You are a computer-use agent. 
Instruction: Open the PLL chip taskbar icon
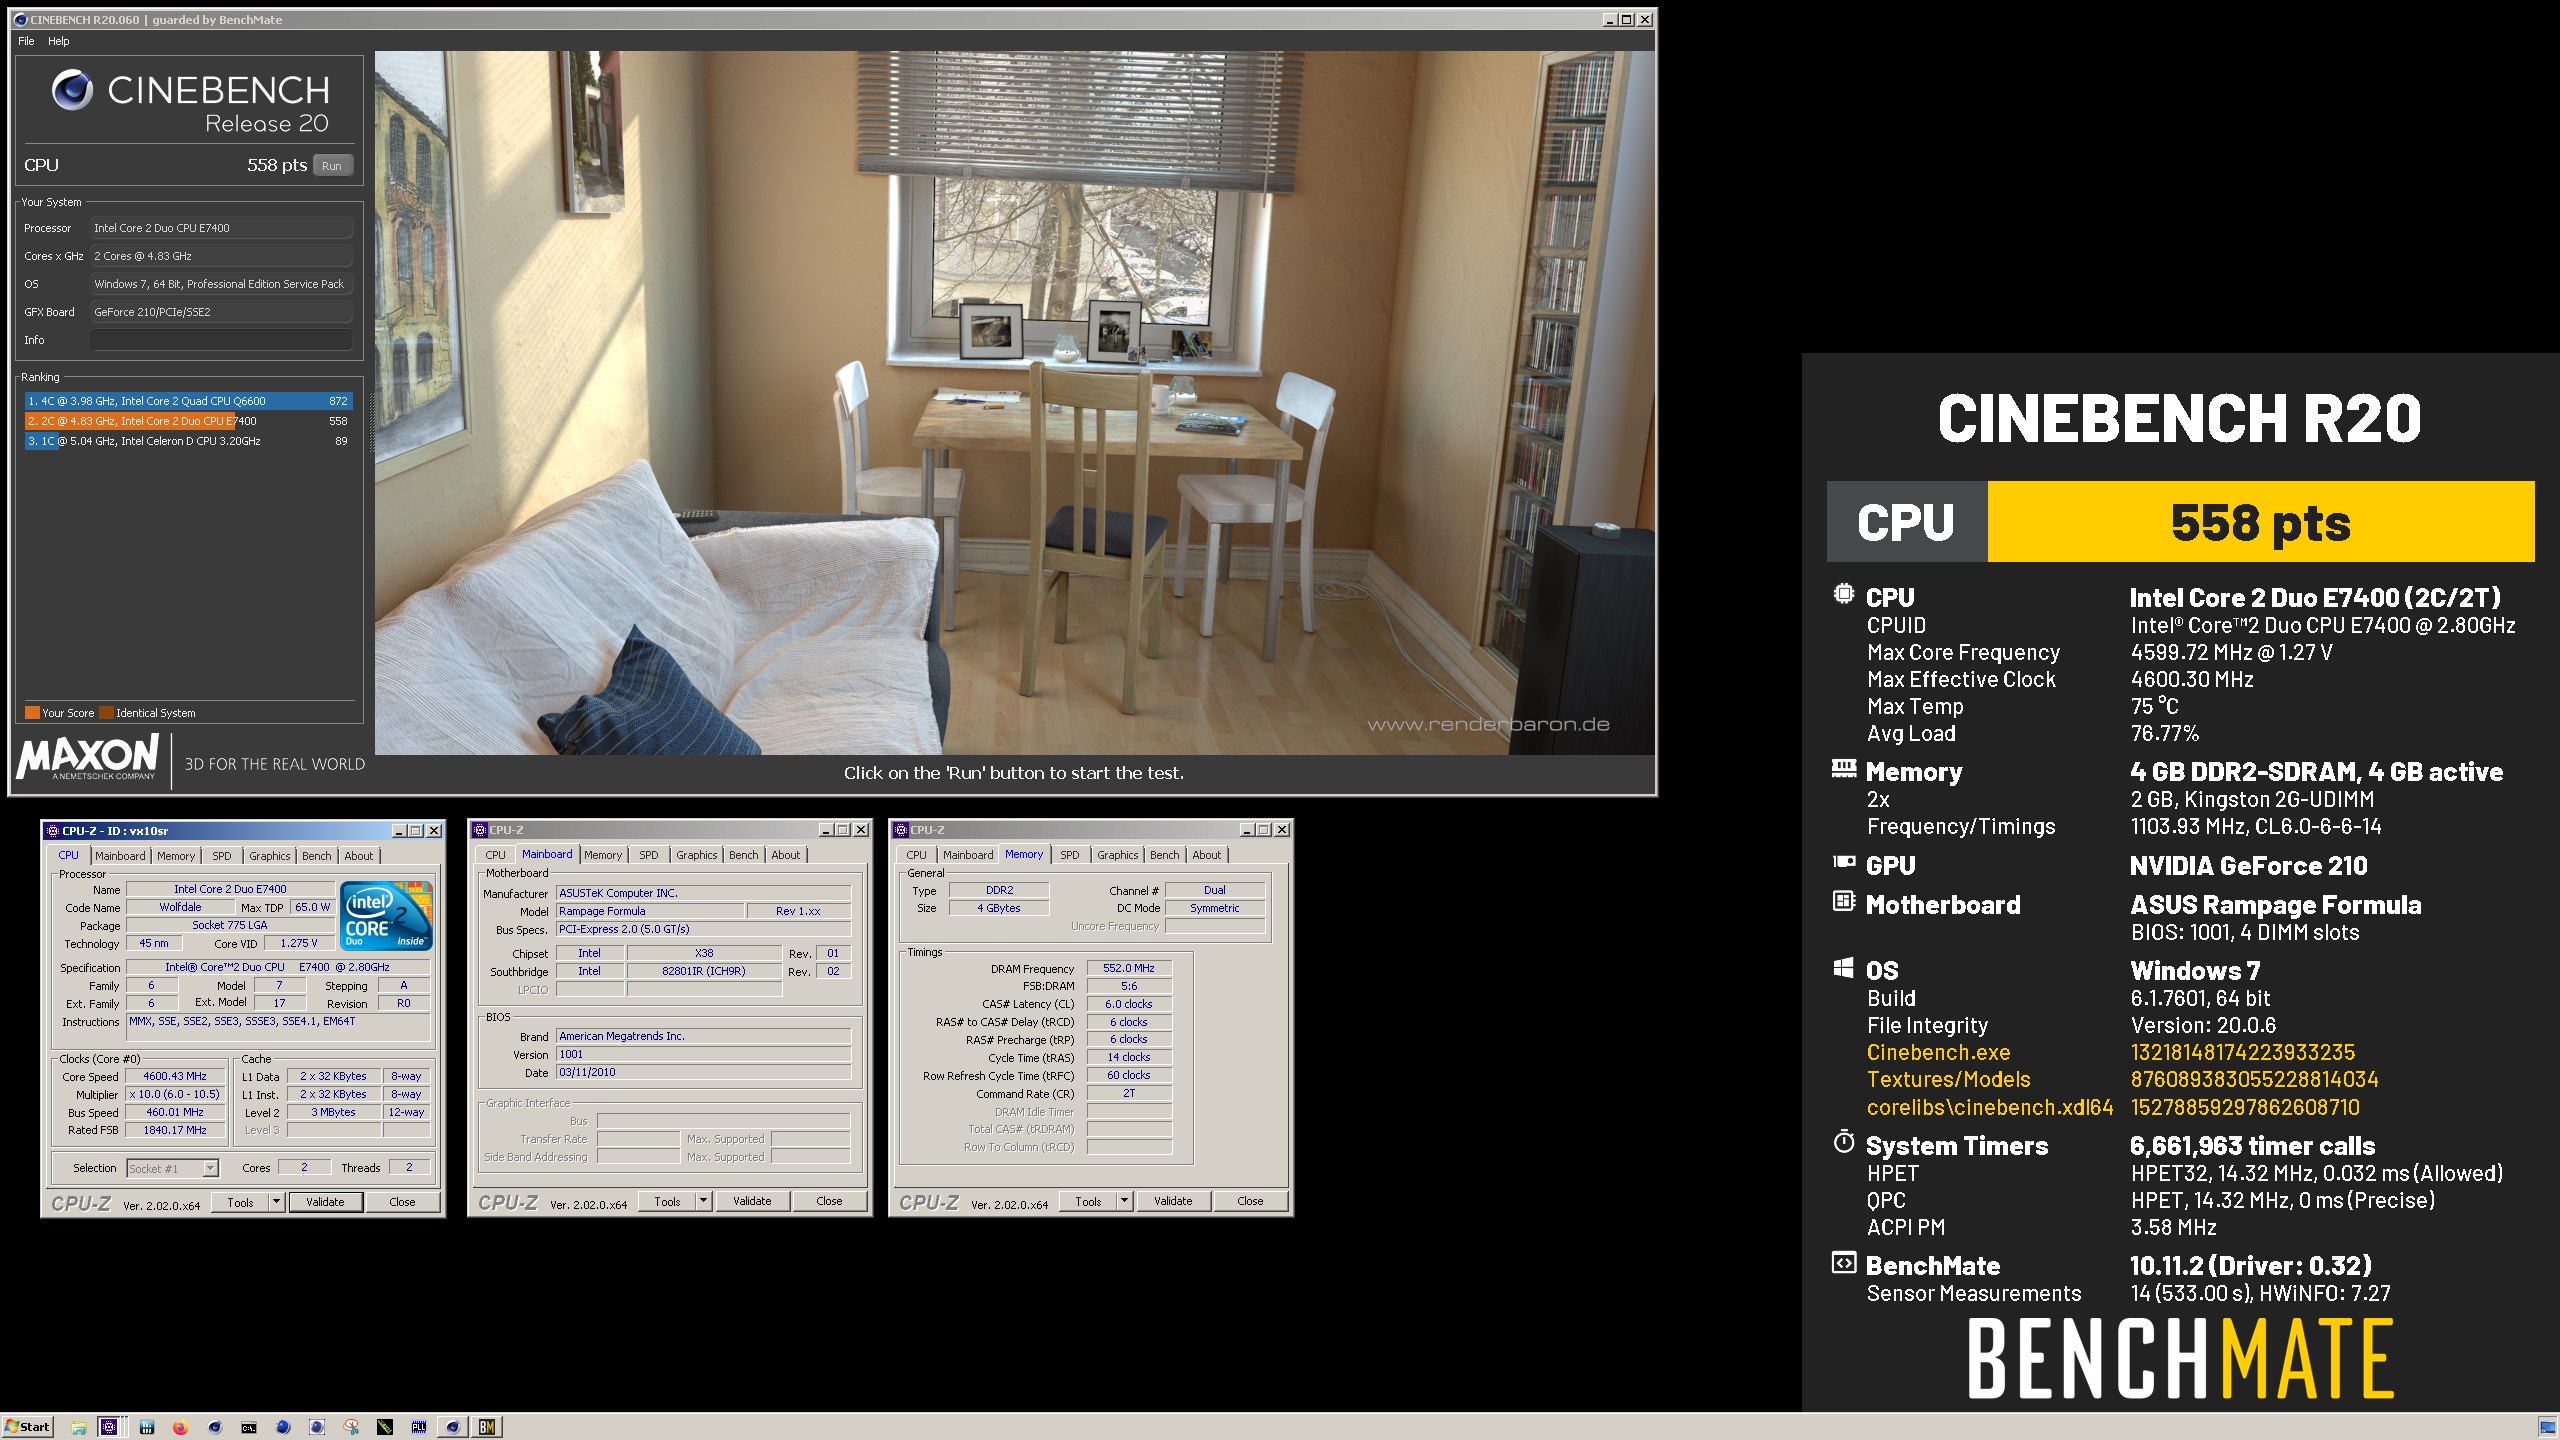click(419, 1427)
